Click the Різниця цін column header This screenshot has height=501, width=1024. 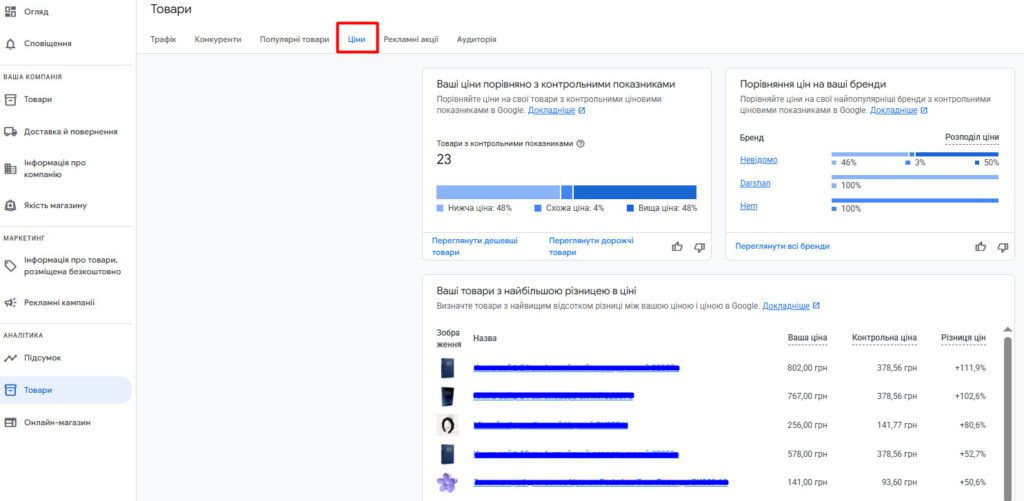click(963, 338)
